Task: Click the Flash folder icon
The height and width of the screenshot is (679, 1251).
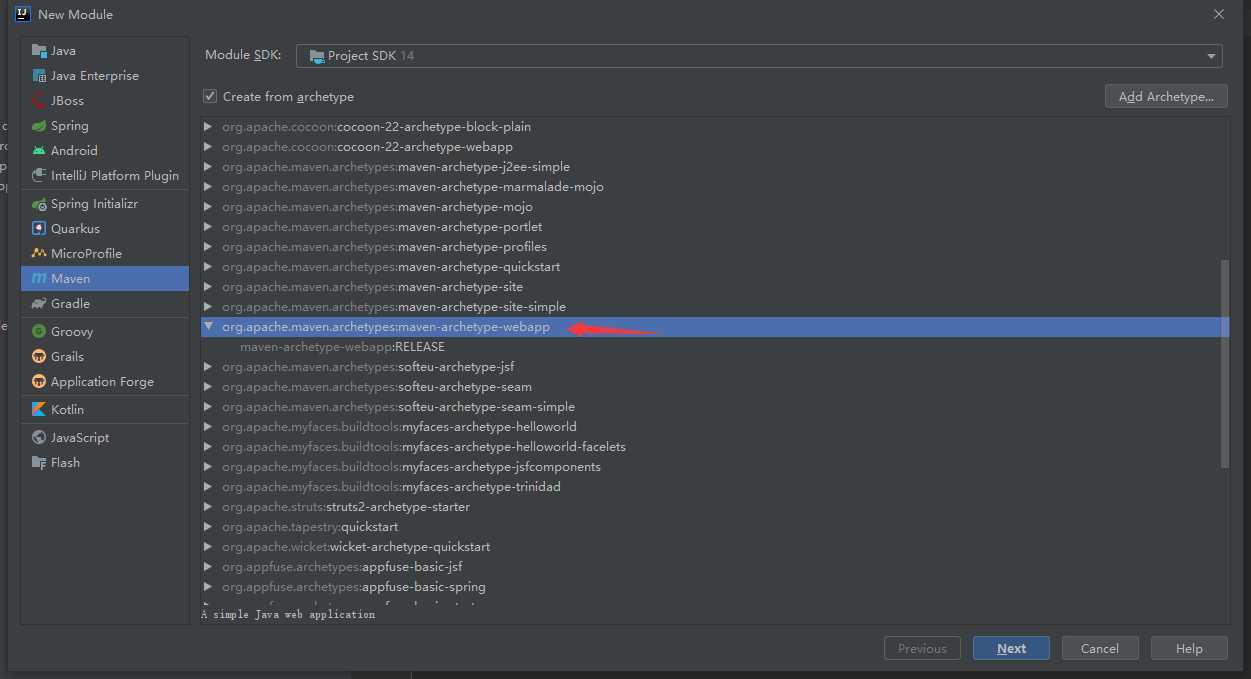Action: coord(39,463)
